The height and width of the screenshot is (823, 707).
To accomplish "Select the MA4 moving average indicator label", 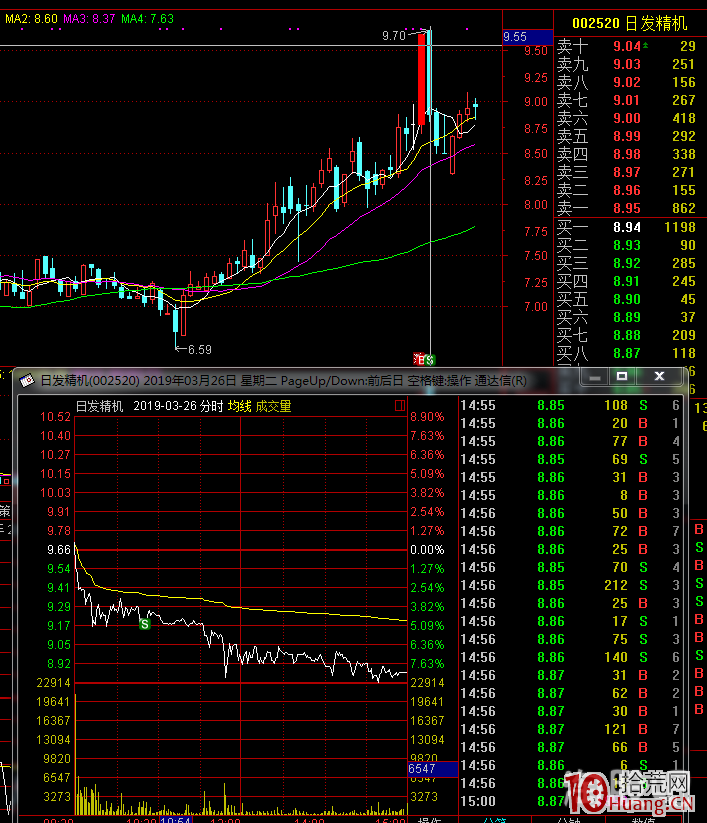I will click(x=147, y=18).
